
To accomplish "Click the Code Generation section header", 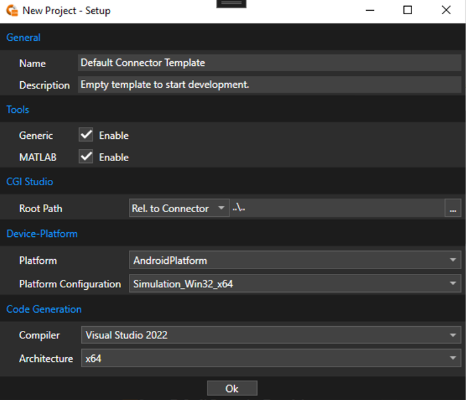I will (x=44, y=309).
